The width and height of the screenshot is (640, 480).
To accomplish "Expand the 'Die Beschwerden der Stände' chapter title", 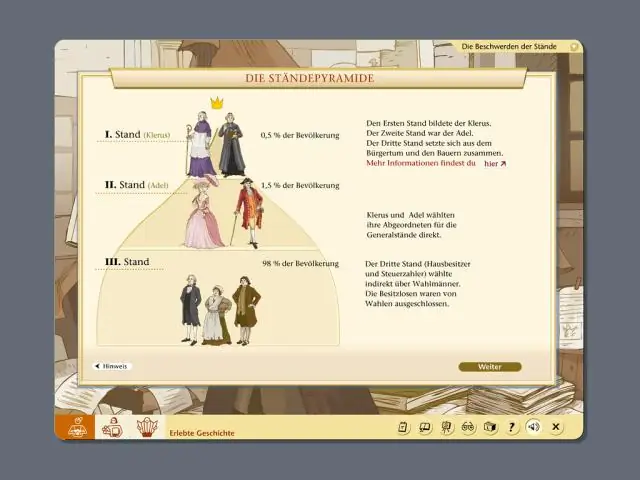I will (509, 47).
